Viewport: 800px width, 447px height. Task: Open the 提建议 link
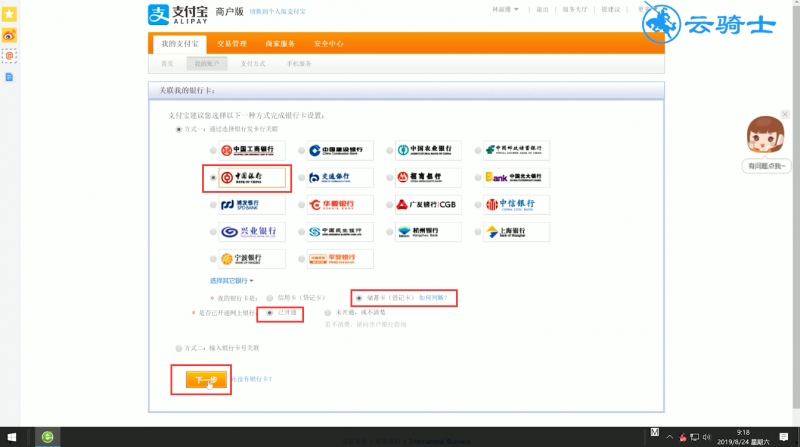click(x=611, y=10)
